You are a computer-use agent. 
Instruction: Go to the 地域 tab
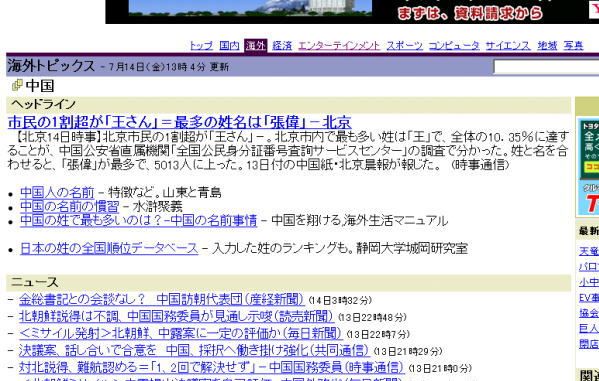[547, 46]
